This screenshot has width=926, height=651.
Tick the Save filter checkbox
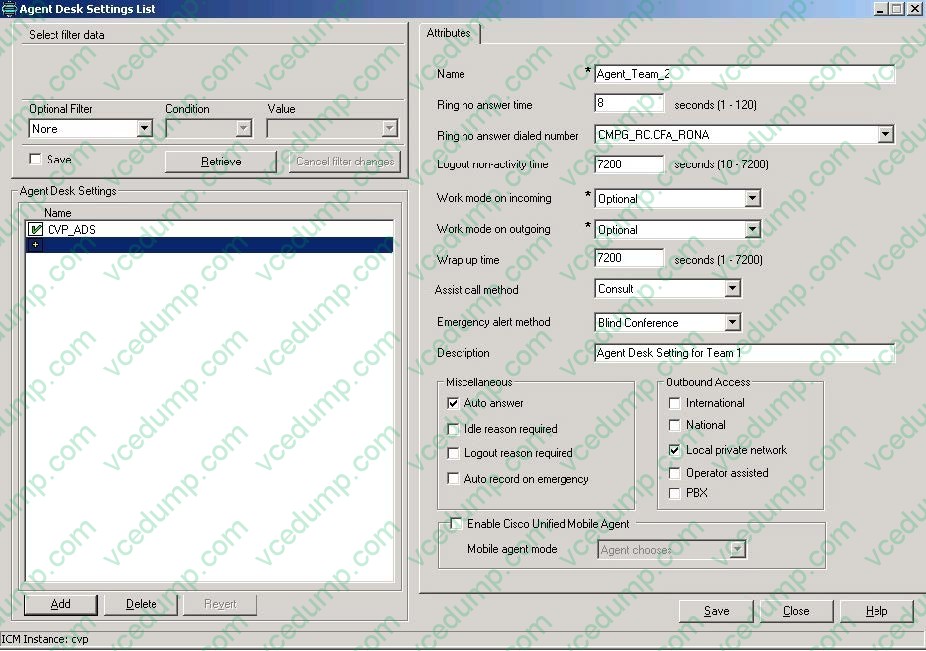coord(36,160)
